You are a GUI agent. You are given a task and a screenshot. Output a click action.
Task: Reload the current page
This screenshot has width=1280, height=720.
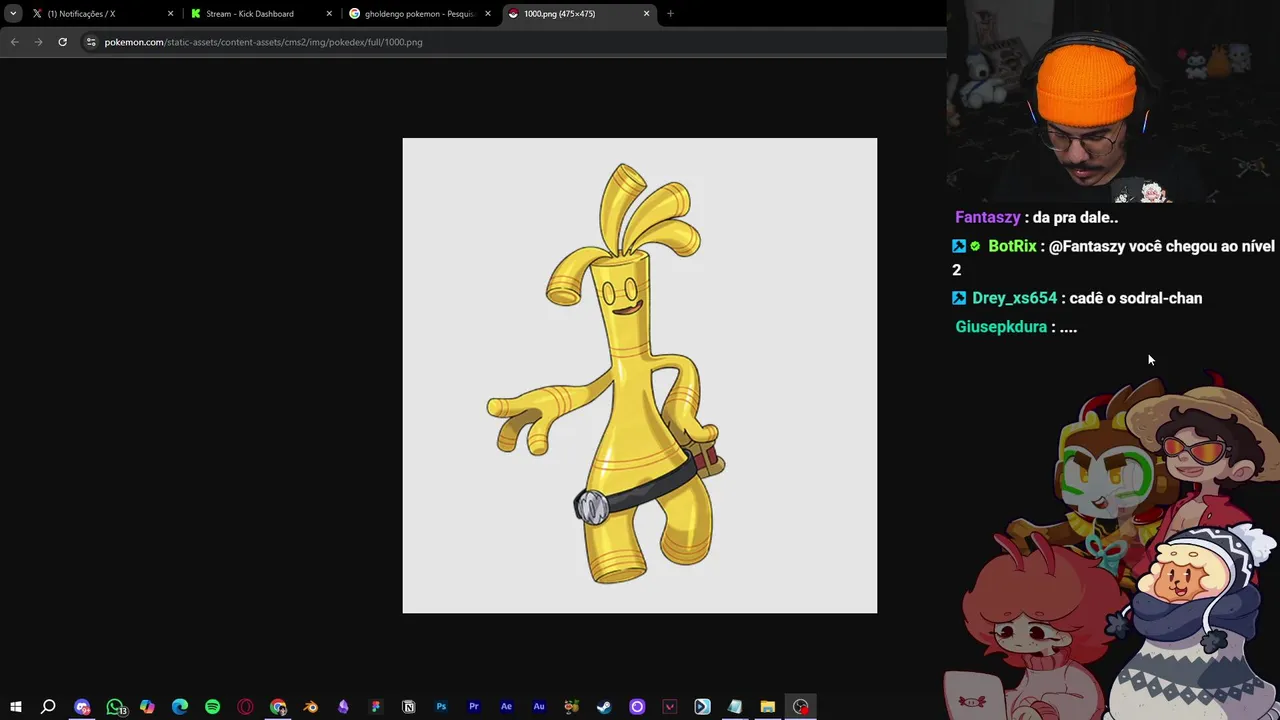62,42
